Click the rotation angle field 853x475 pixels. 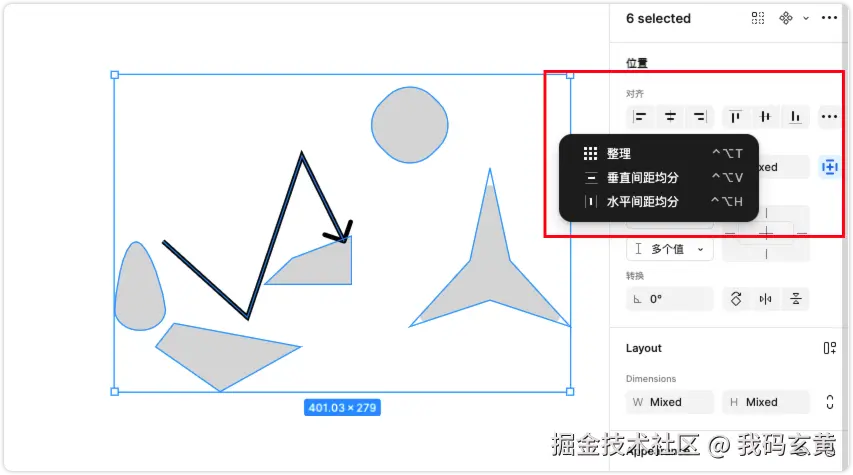(x=670, y=299)
